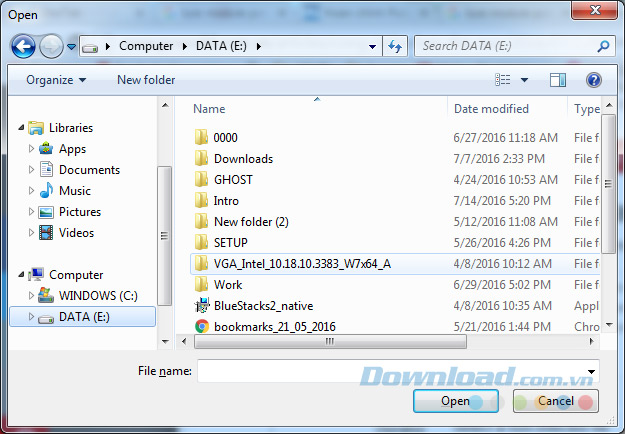Viewport: 625px width, 434px height.
Task: Open the Organize menu
Action: [56, 80]
